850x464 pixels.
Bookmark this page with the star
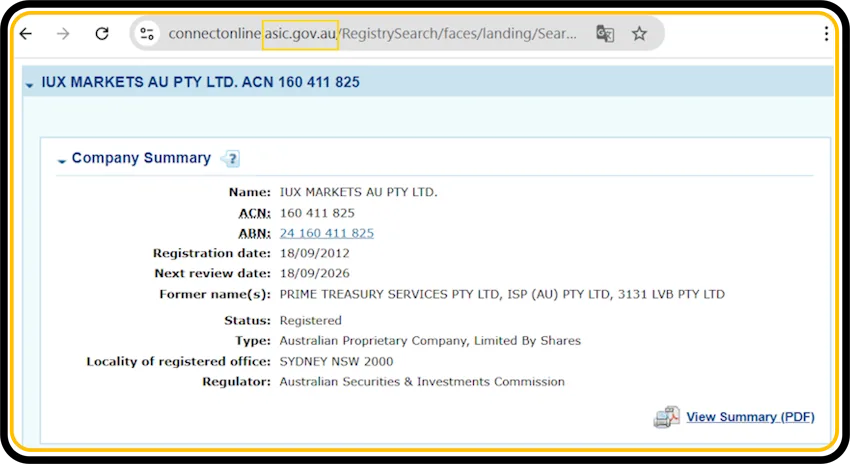click(x=640, y=34)
